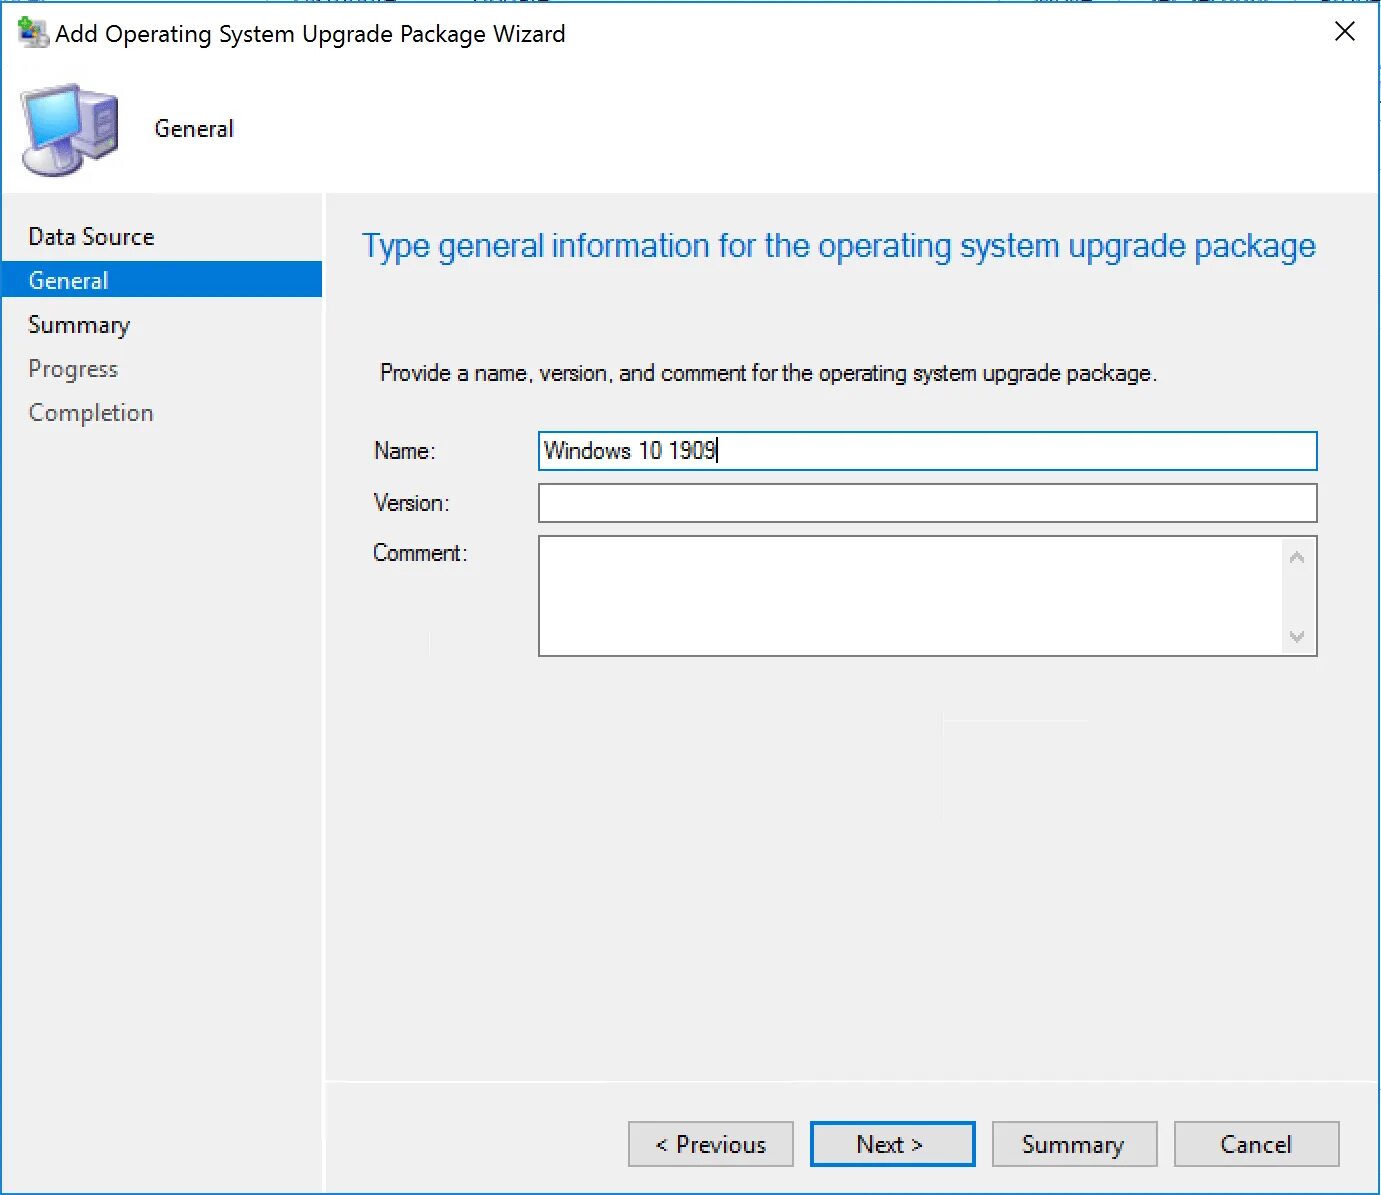Focus the Version input field

point(927,503)
